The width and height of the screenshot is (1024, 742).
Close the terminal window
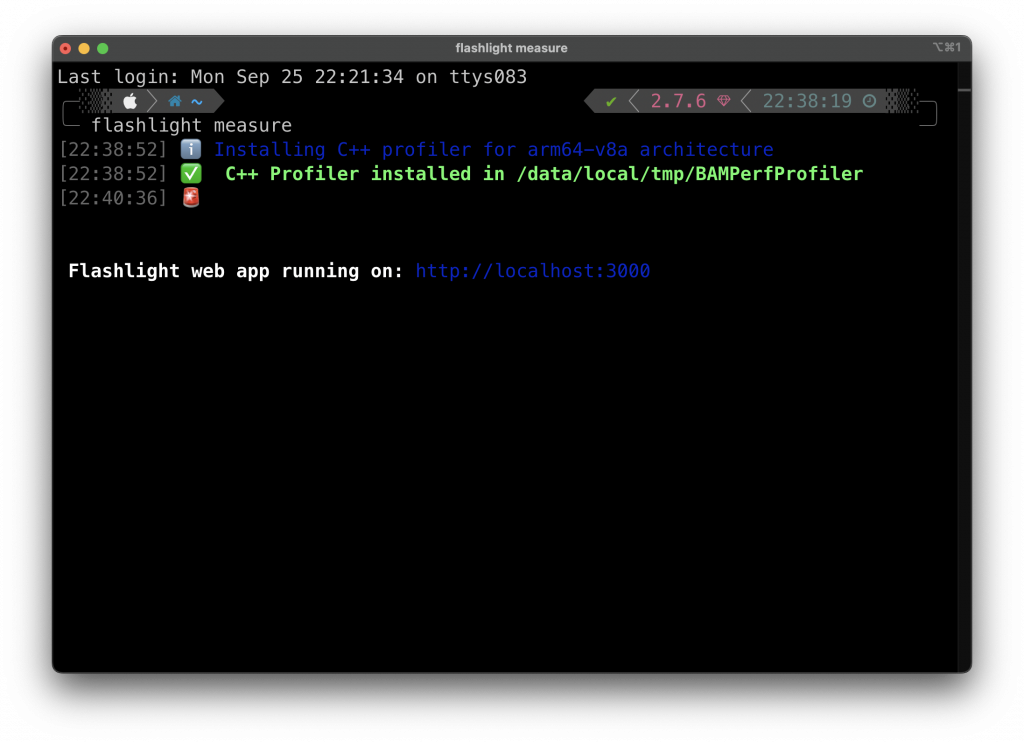[x=65, y=48]
